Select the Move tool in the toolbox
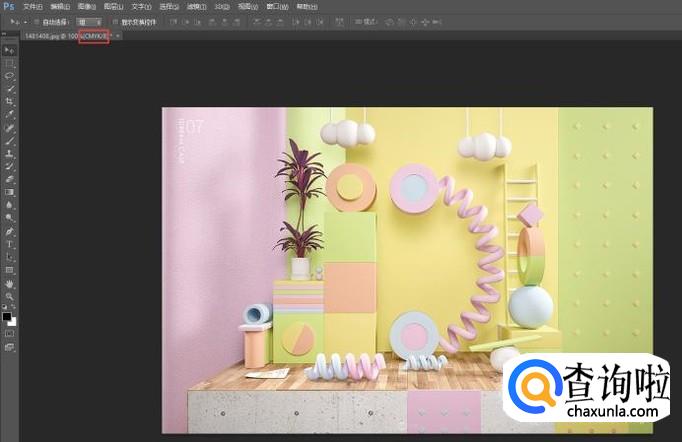Screen dimensions: 682x442 [9, 50]
